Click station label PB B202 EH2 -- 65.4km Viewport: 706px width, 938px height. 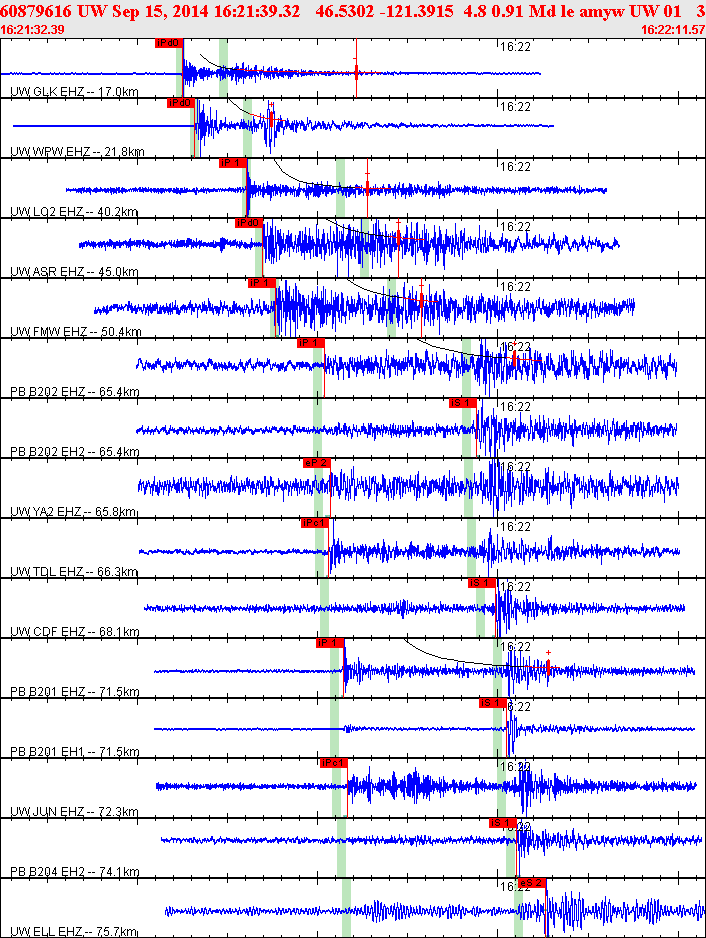click(x=75, y=452)
